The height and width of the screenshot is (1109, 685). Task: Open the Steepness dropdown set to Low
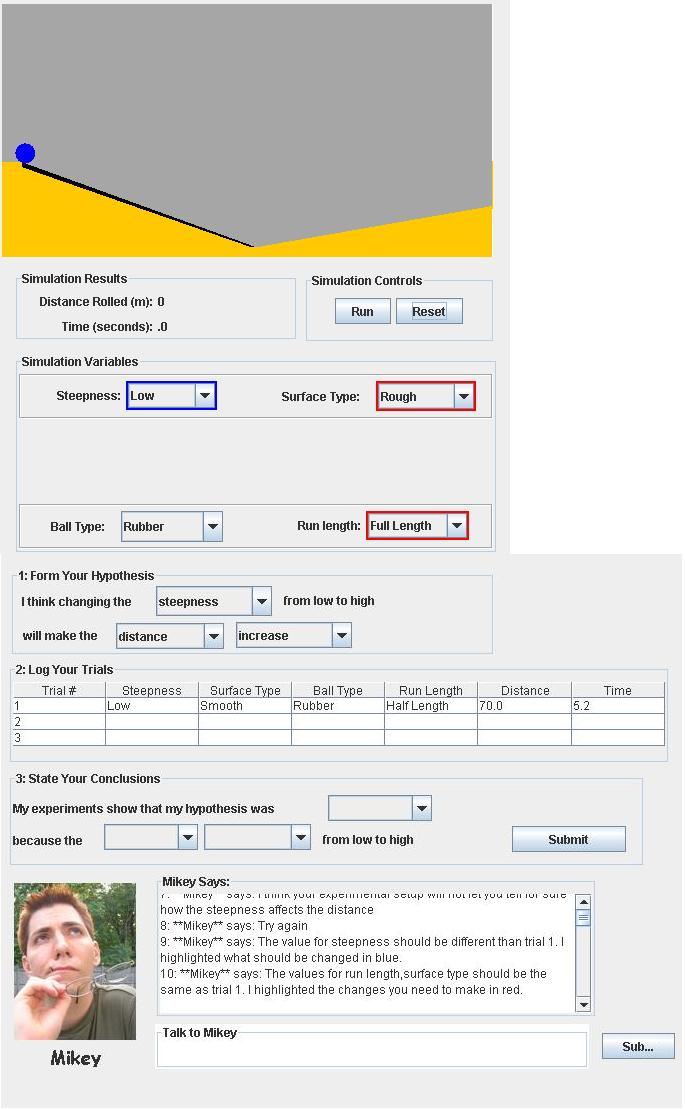[x=171, y=396]
